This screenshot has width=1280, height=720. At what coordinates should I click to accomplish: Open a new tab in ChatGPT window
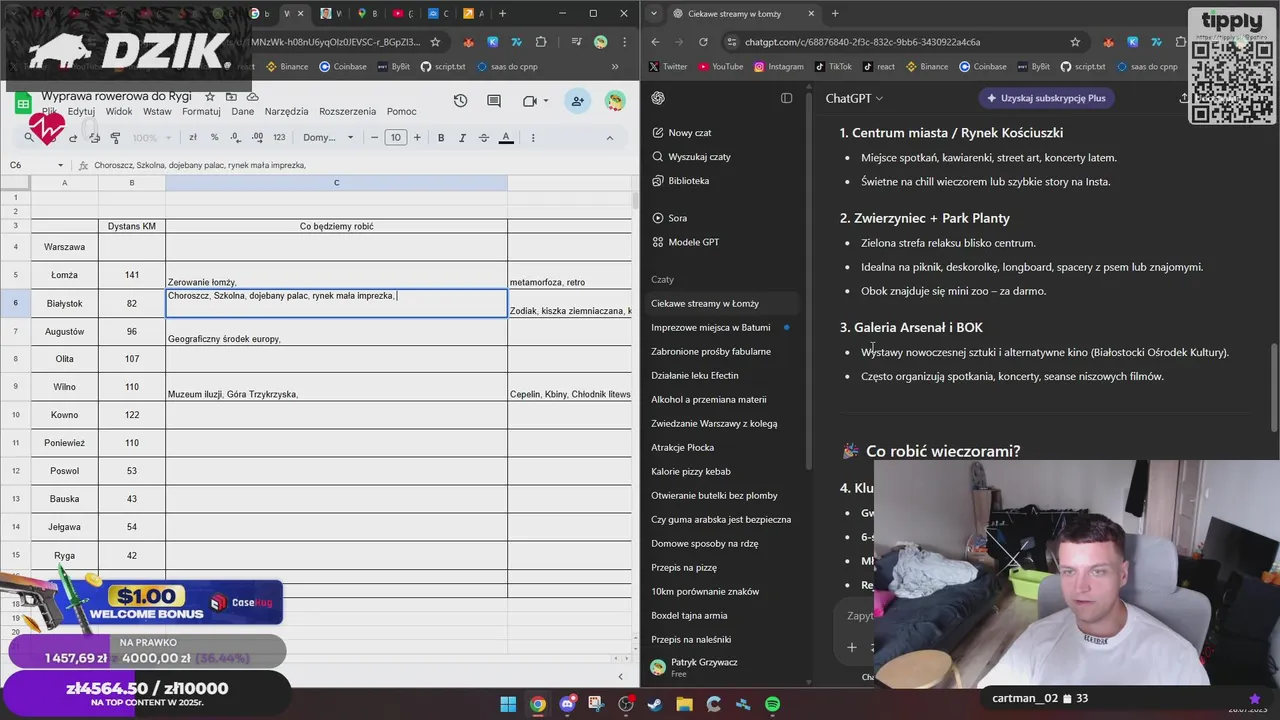coord(835,14)
